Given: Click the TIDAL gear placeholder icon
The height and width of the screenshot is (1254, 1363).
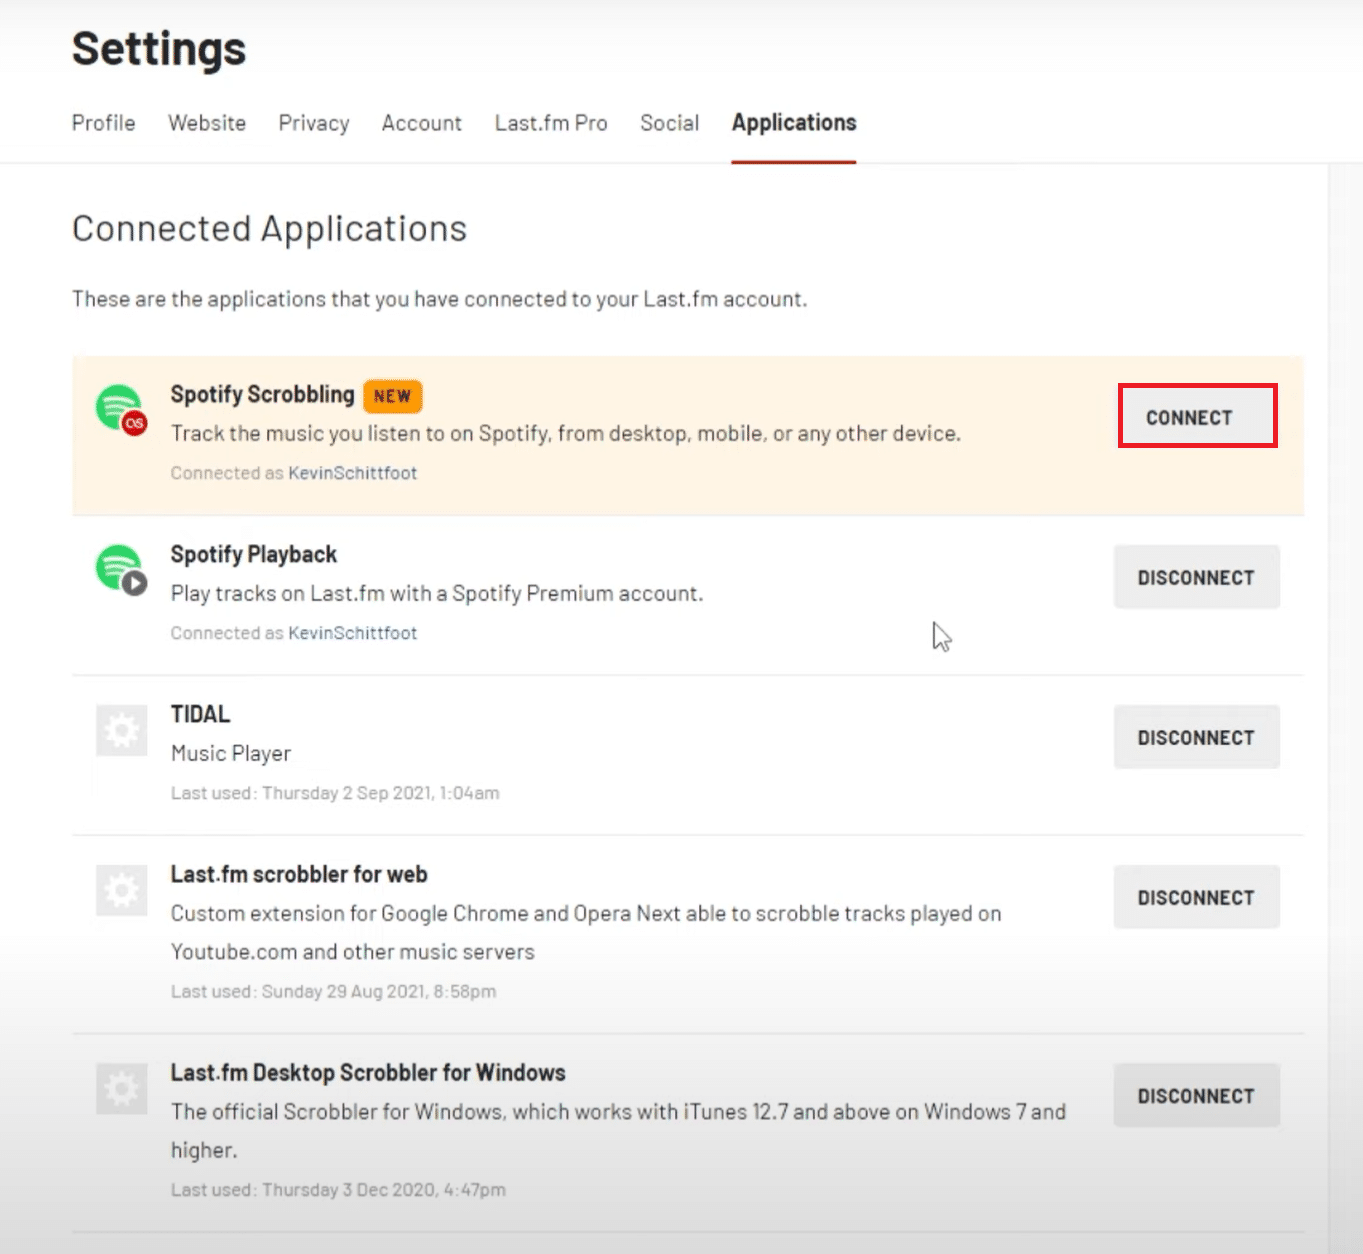Looking at the screenshot, I should click(x=122, y=730).
